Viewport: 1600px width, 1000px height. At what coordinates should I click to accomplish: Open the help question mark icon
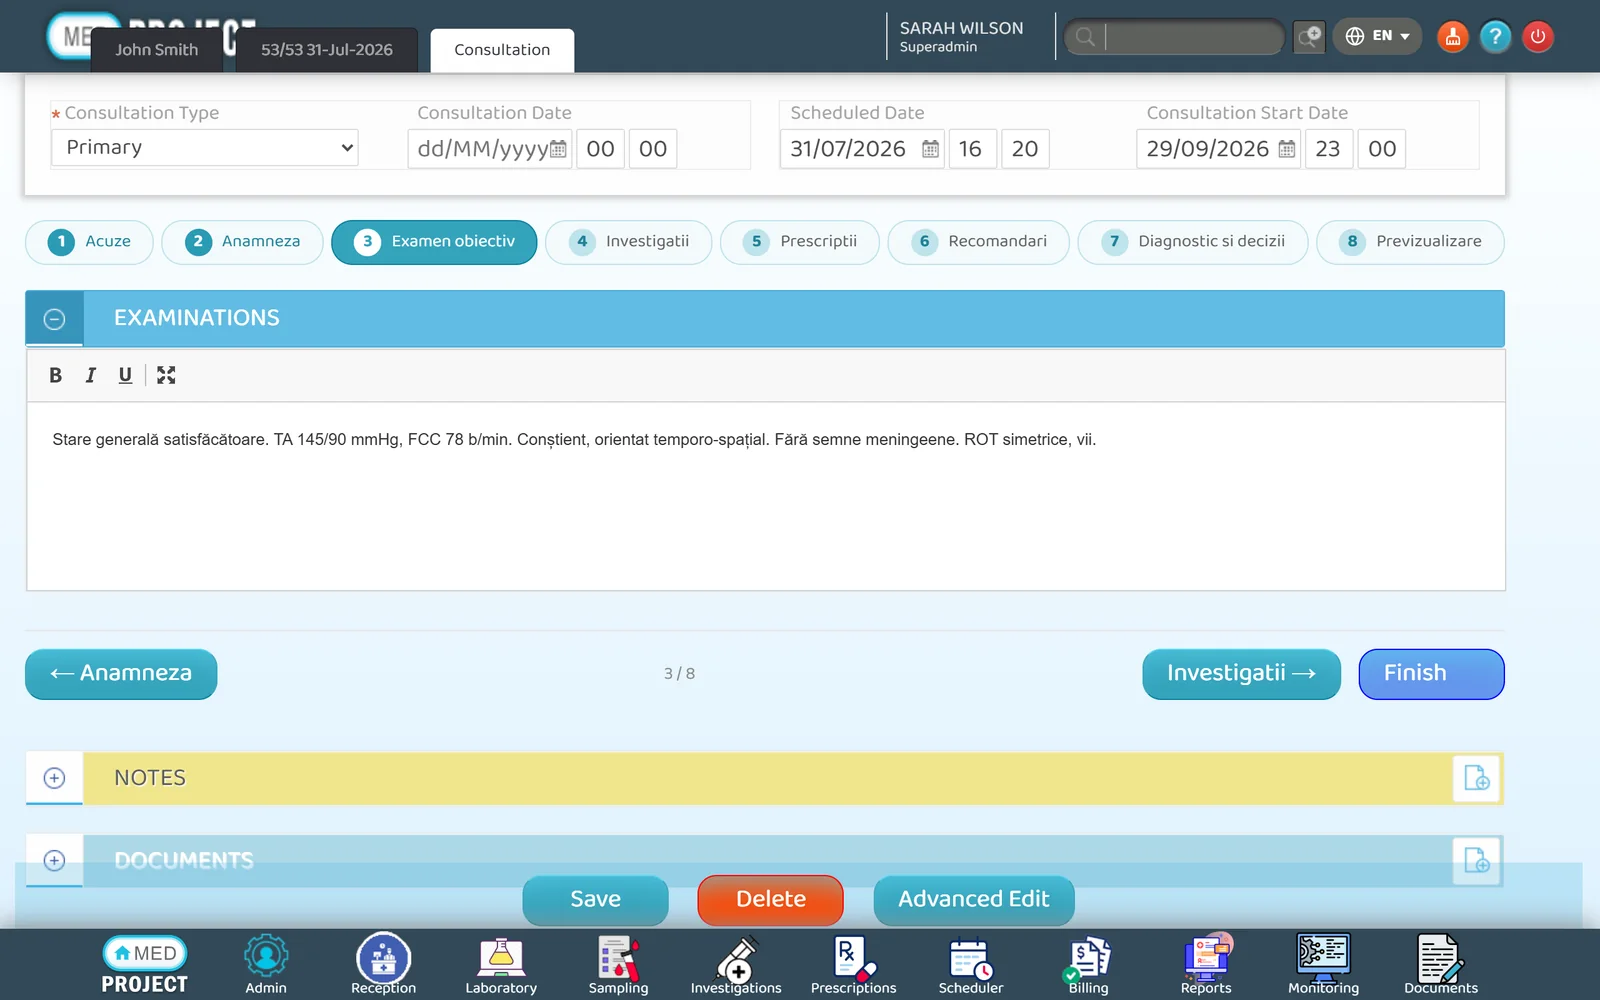click(1495, 37)
